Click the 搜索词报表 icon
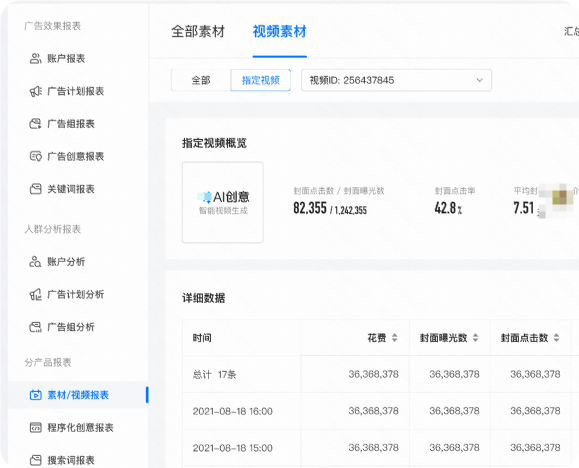This screenshot has height=468, width=579. [x=35, y=460]
